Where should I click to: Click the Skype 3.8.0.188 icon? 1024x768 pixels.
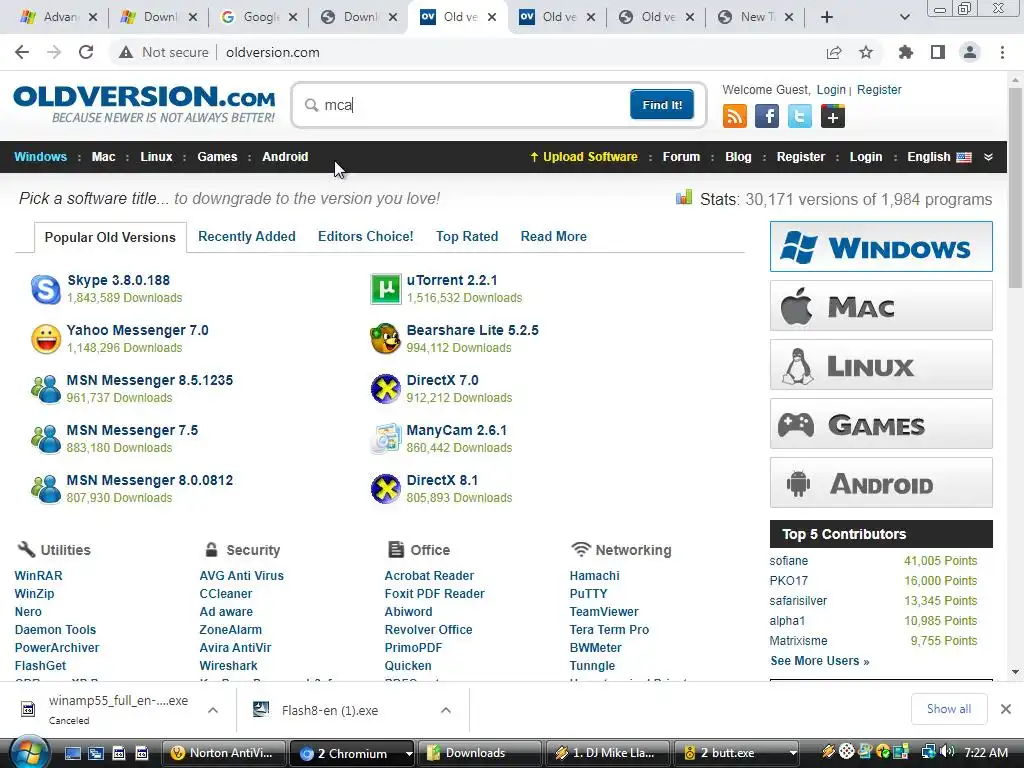point(46,289)
